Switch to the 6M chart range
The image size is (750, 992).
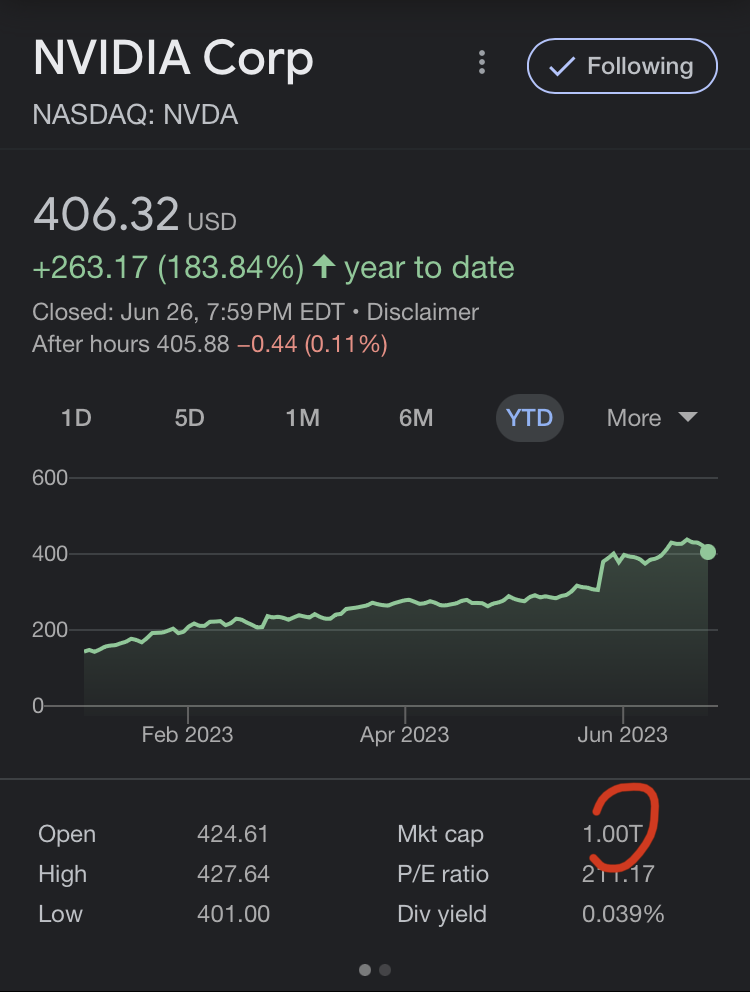point(416,418)
